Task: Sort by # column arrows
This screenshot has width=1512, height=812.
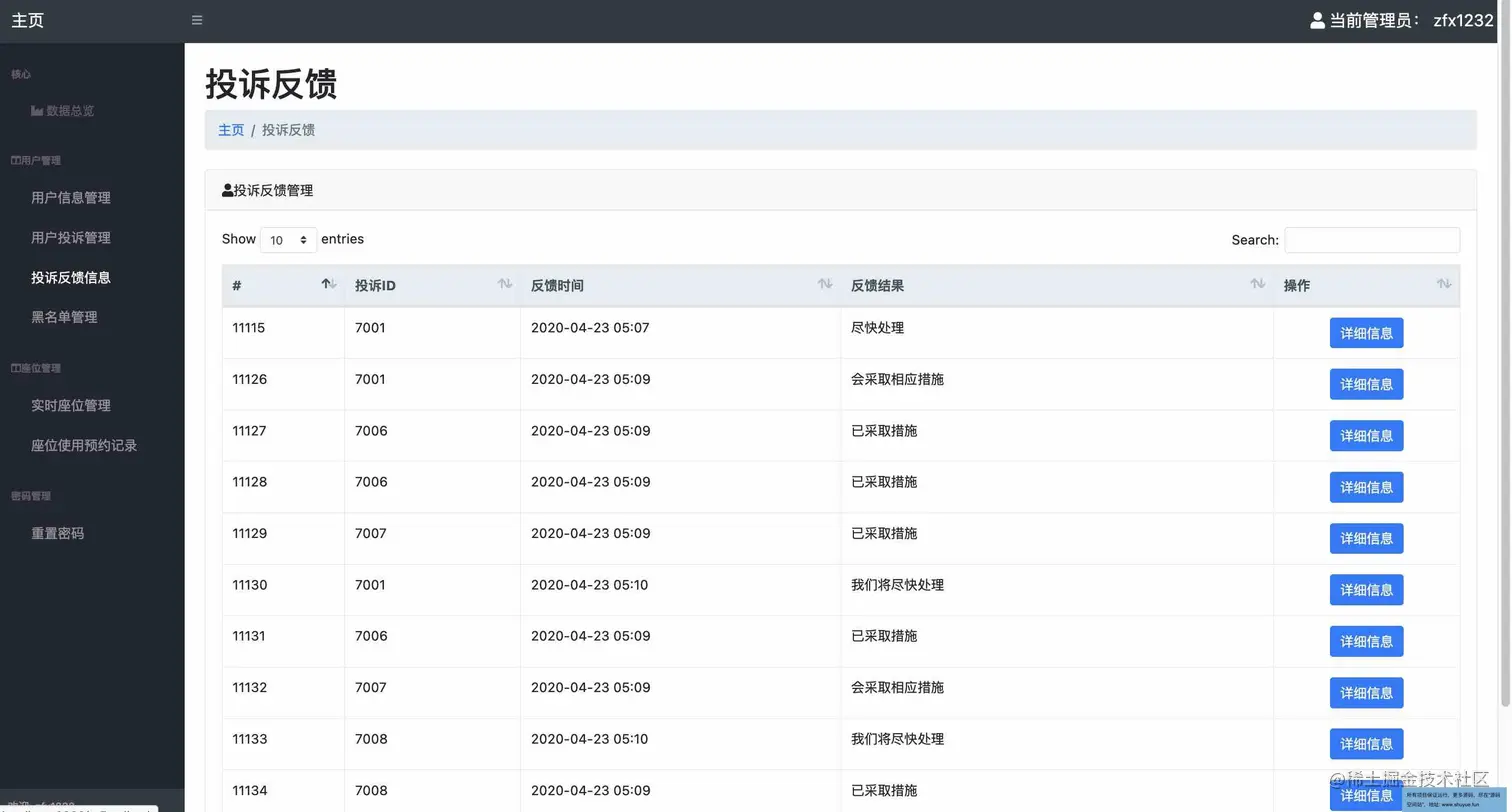Action: point(329,285)
